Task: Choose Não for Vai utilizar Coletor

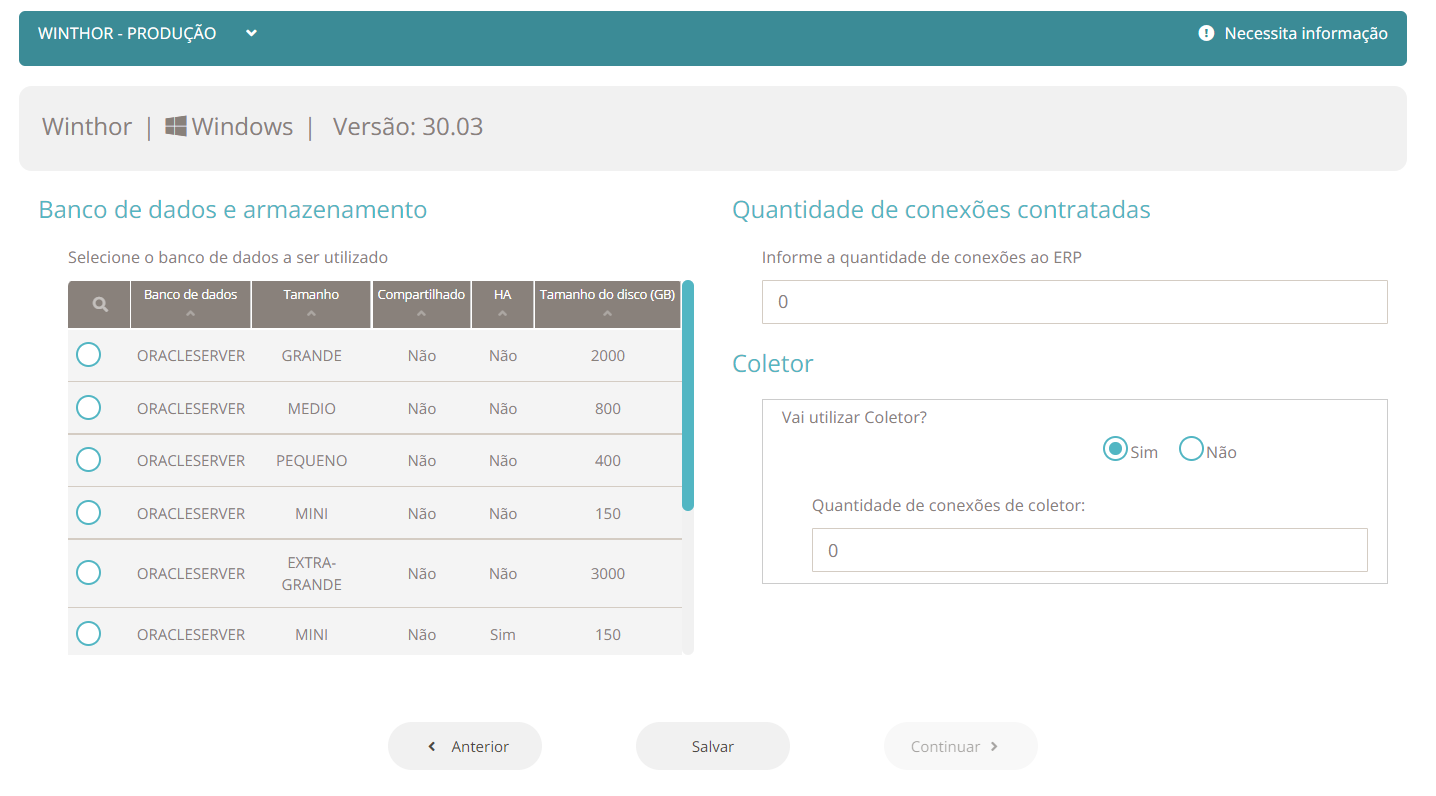Action: pyautogui.click(x=1191, y=449)
